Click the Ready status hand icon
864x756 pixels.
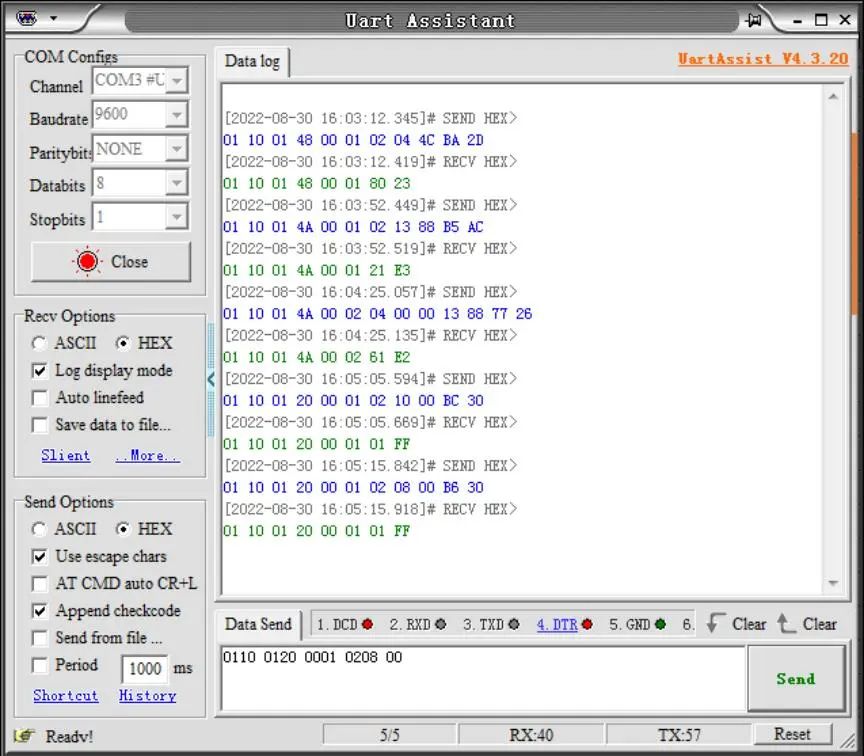(x=25, y=736)
